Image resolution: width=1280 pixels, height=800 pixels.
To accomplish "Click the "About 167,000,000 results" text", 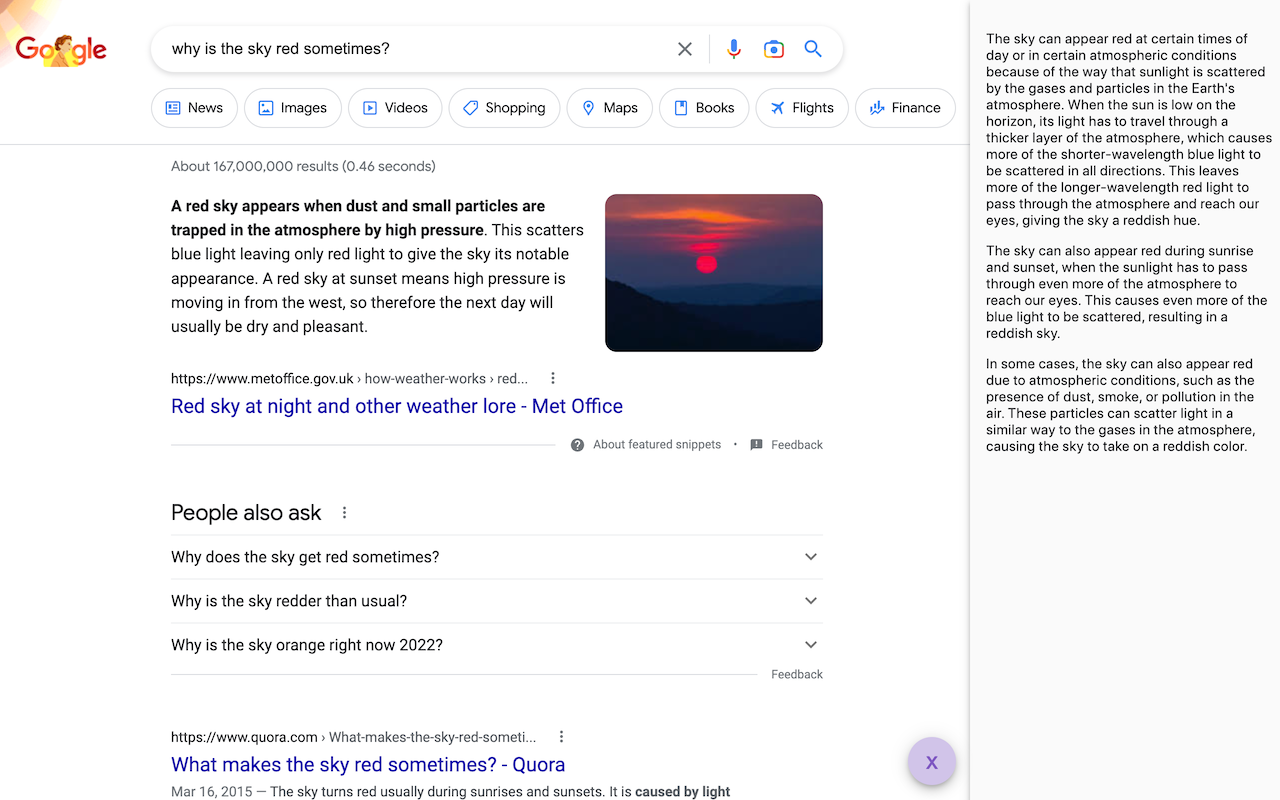I will click(x=303, y=166).
